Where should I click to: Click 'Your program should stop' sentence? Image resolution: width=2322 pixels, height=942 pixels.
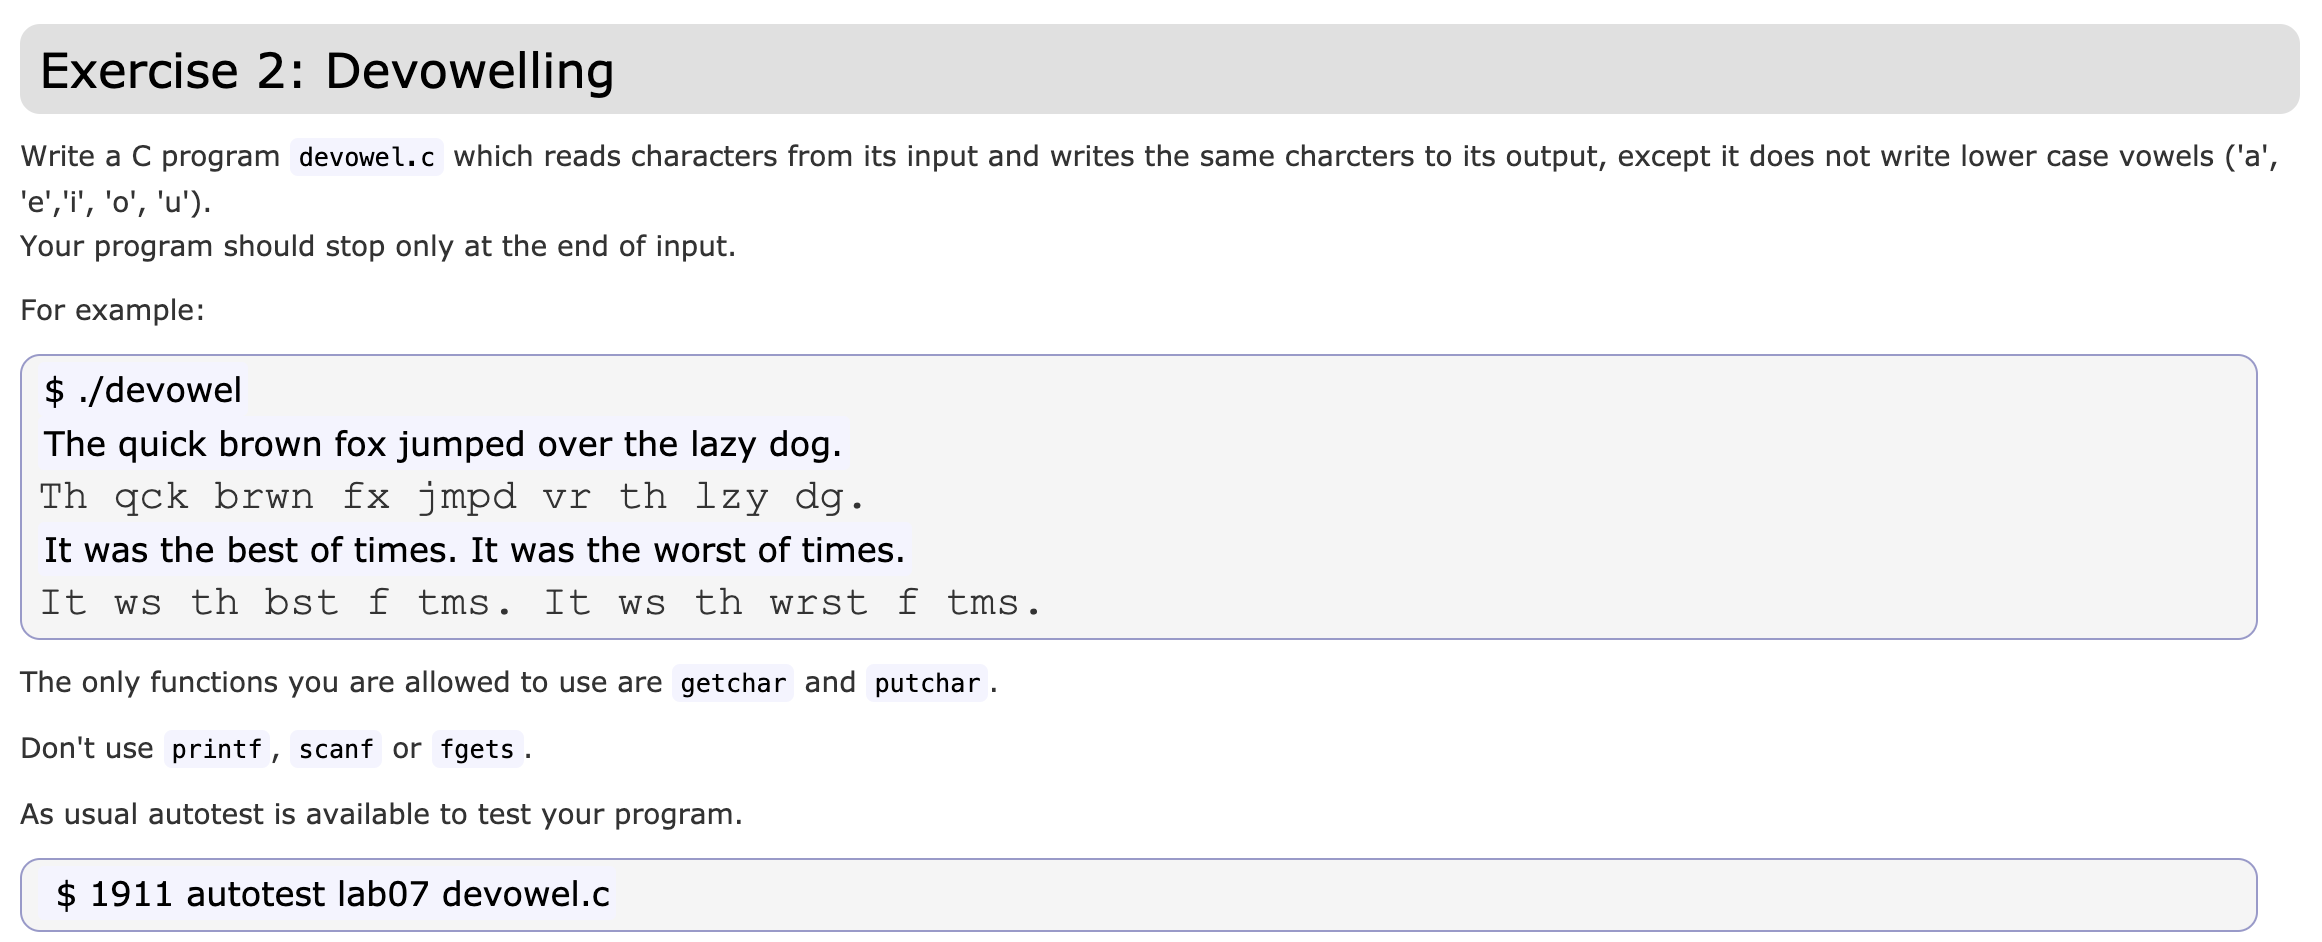[378, 246]
